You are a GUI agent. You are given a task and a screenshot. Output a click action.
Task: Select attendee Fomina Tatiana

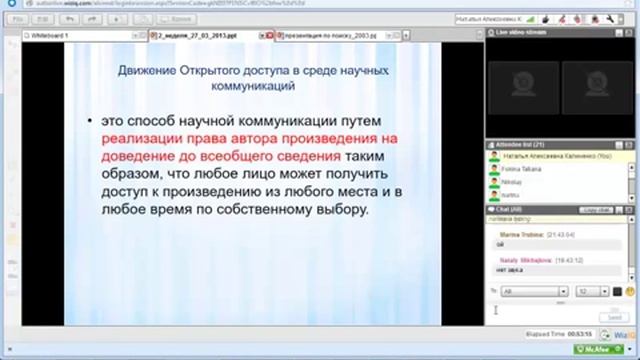[x=521, y=169]
